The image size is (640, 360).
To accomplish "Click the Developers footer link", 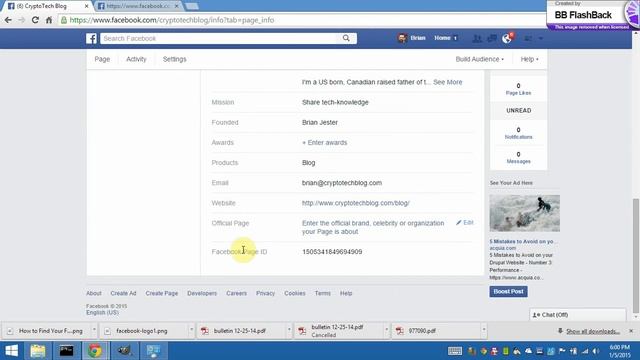I will pos(202,293).
